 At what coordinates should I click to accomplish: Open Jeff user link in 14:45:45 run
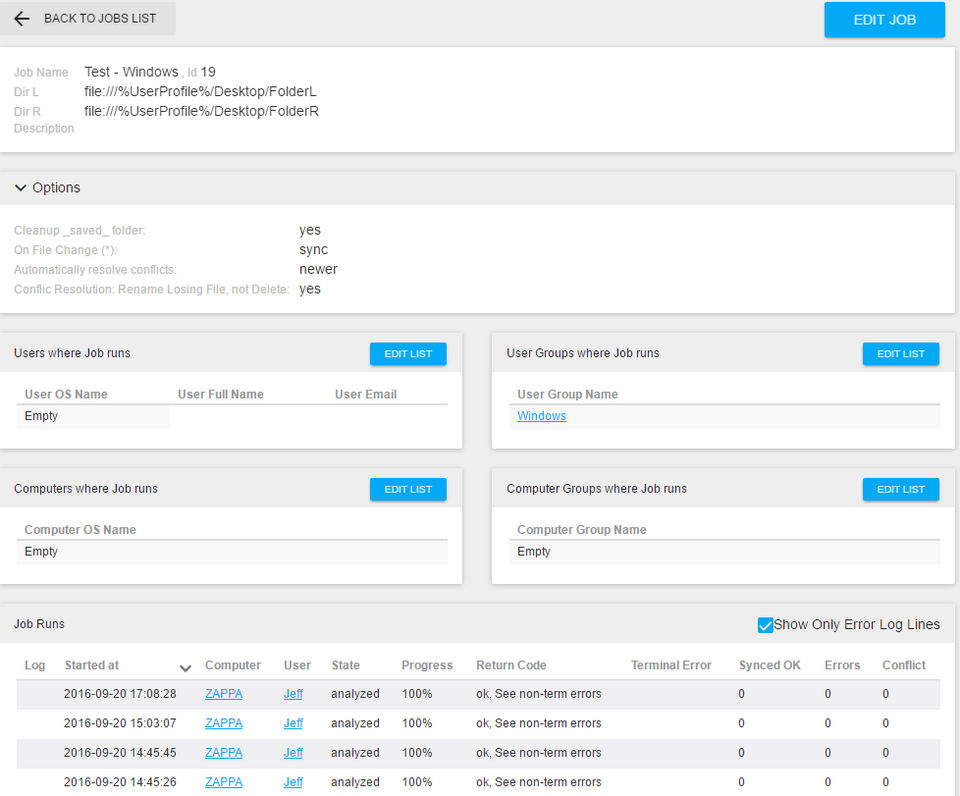pos(293,753)
